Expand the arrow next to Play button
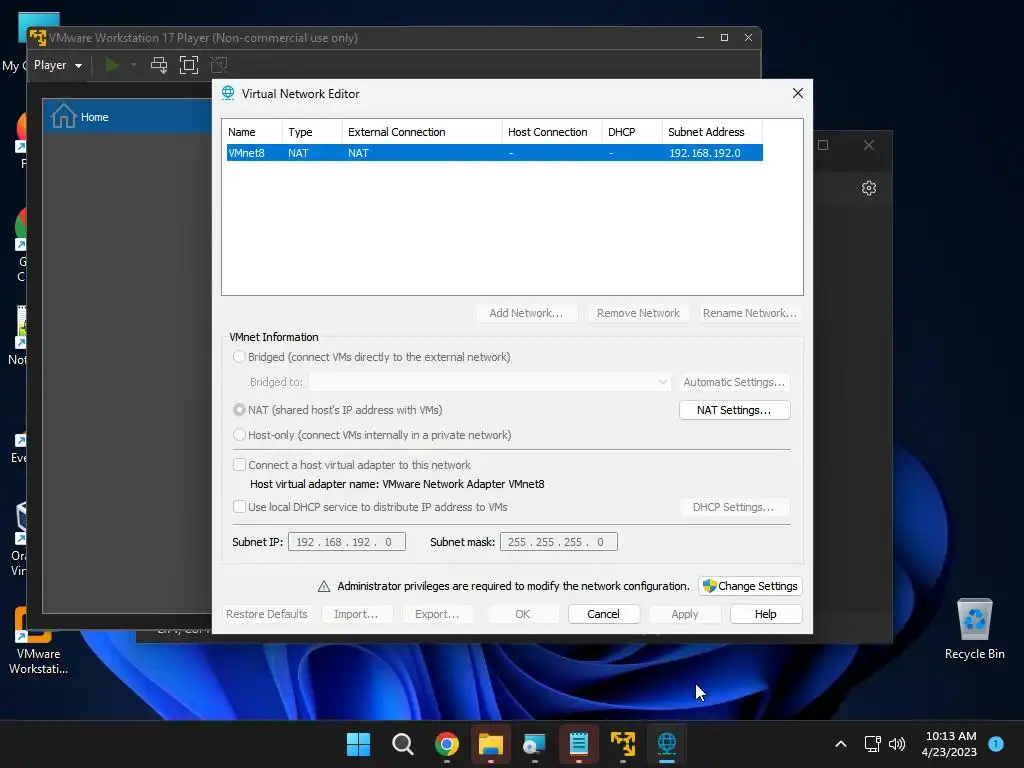 point(134,65)
